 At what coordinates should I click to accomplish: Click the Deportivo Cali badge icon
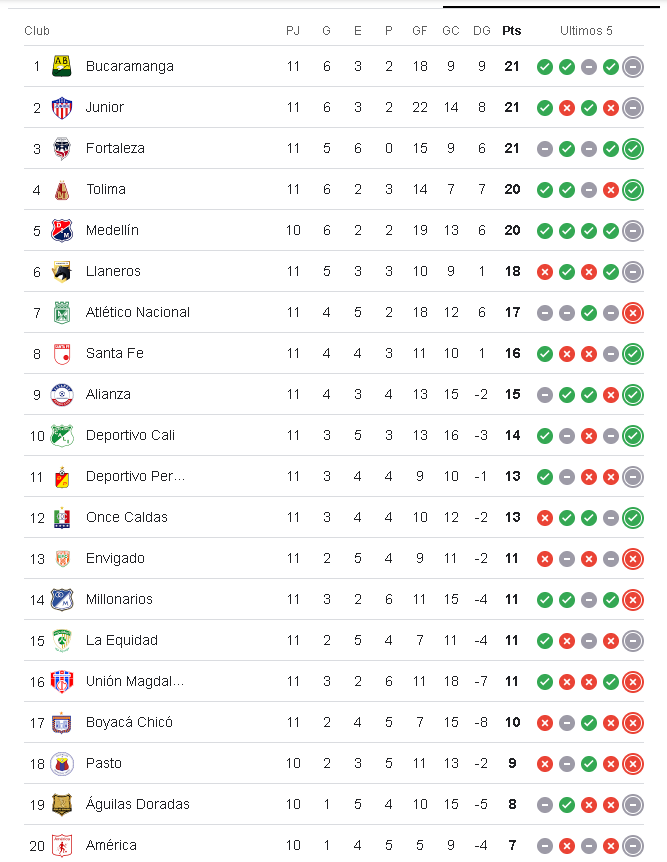(62, 435)
